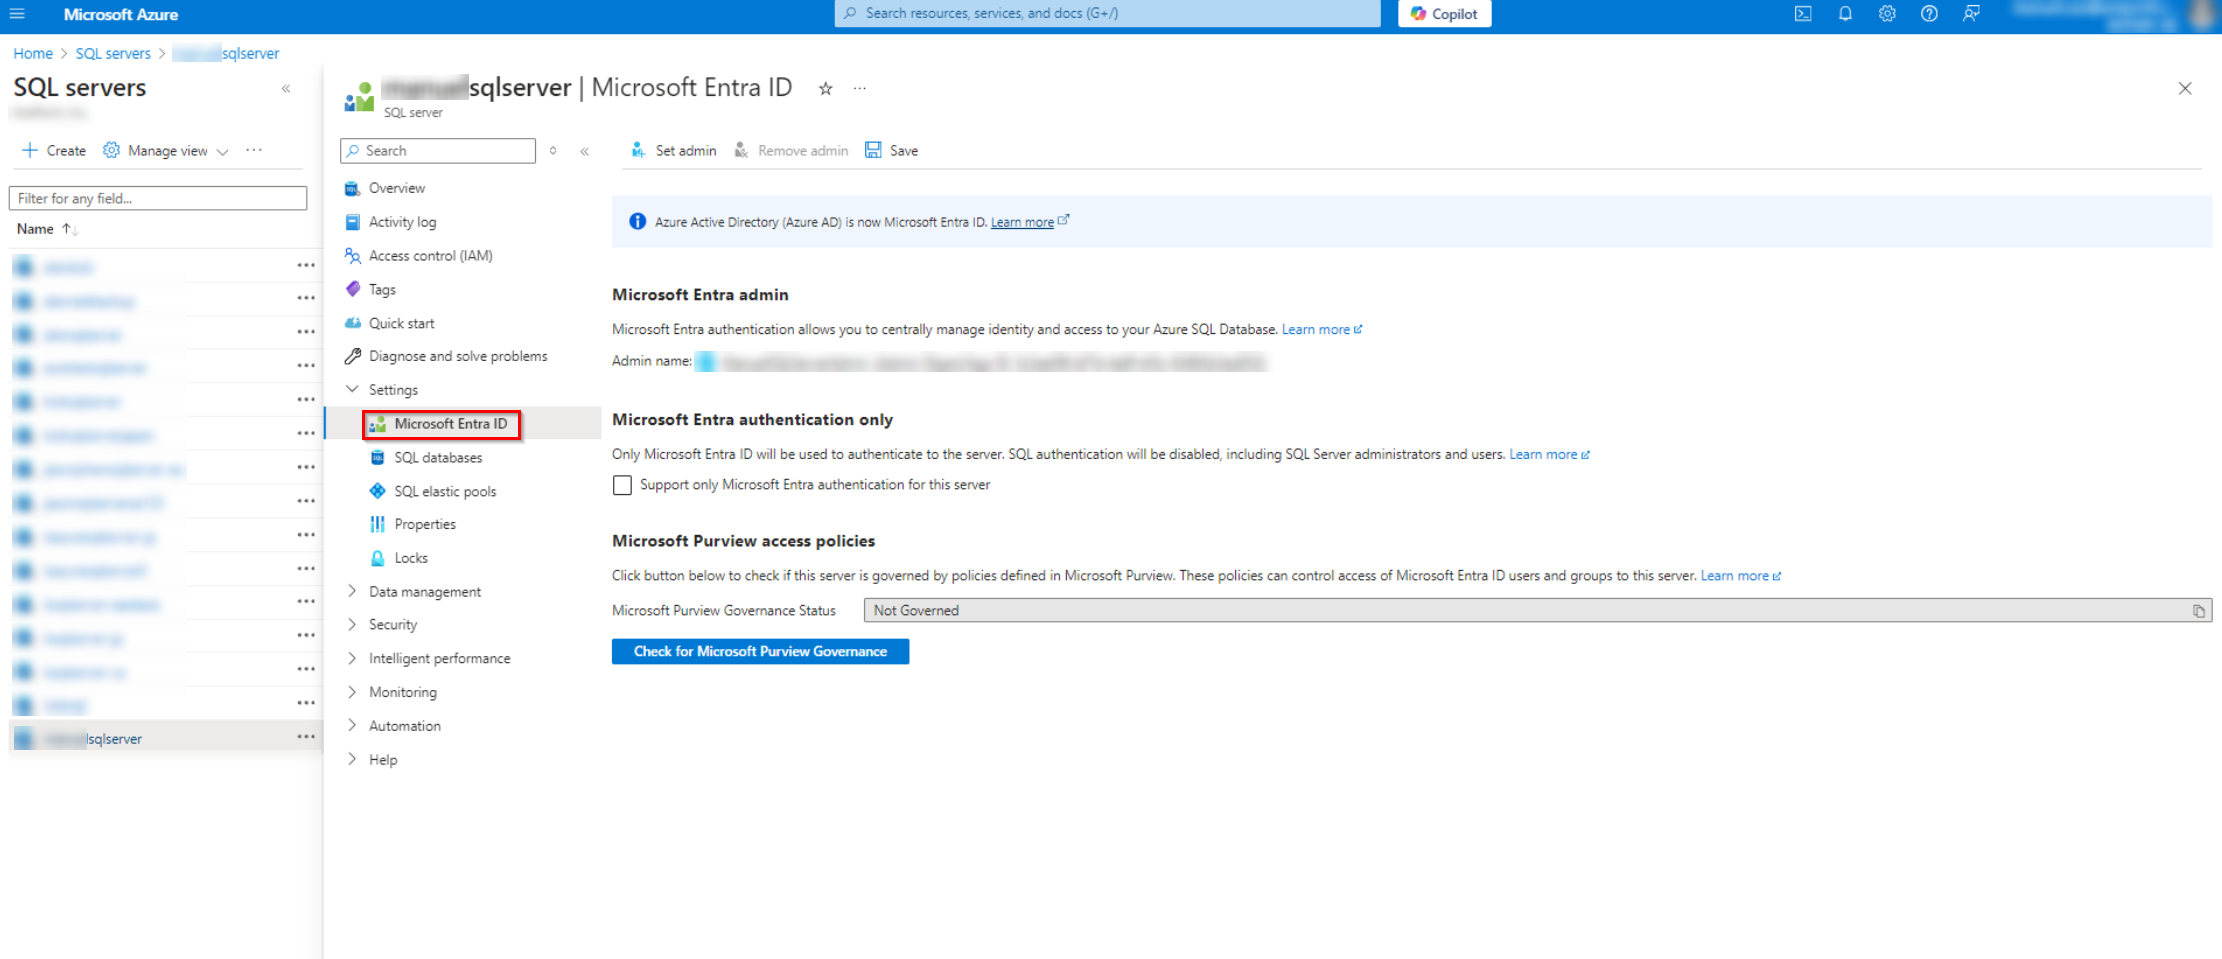Open the Feedback icon in top bar
Screen dimensions: 2222x959
click(x=1972, y=14)
